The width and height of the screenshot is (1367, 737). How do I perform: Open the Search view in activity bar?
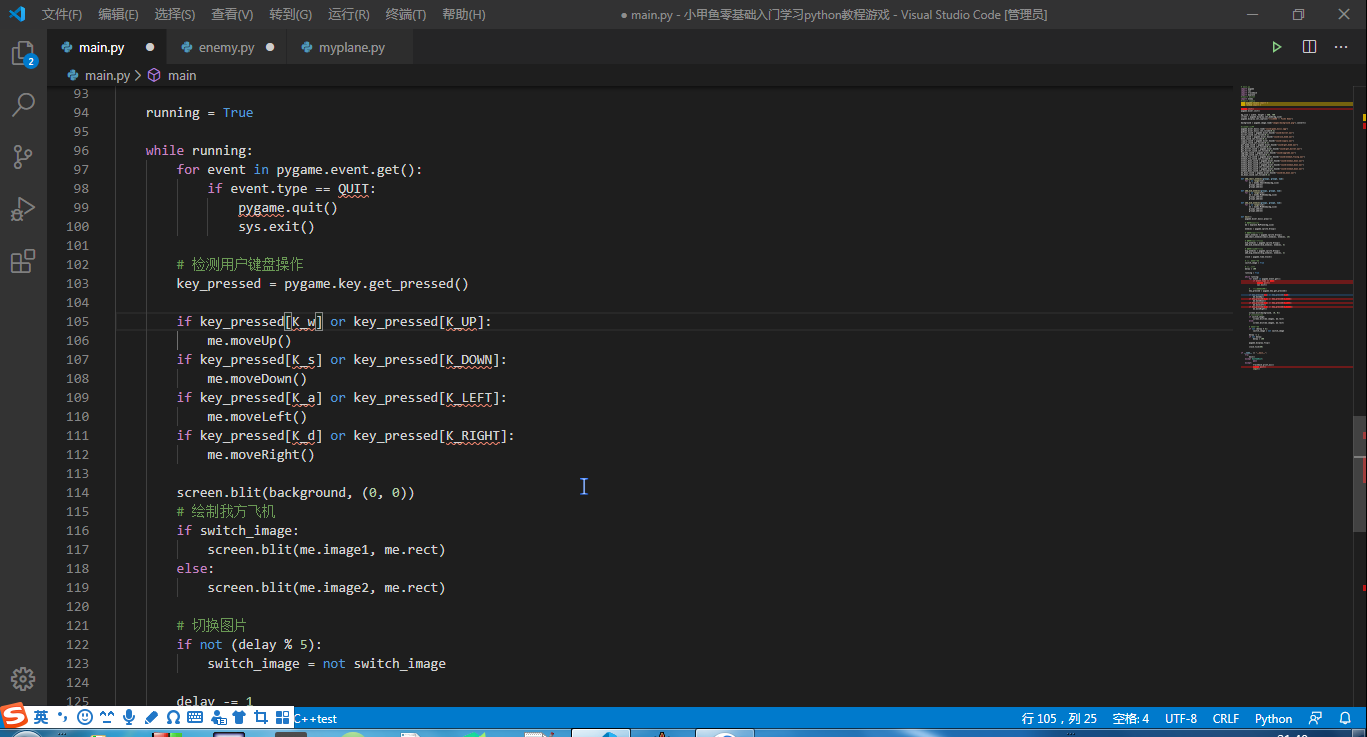pyautogui.click(x=23, y=105)
